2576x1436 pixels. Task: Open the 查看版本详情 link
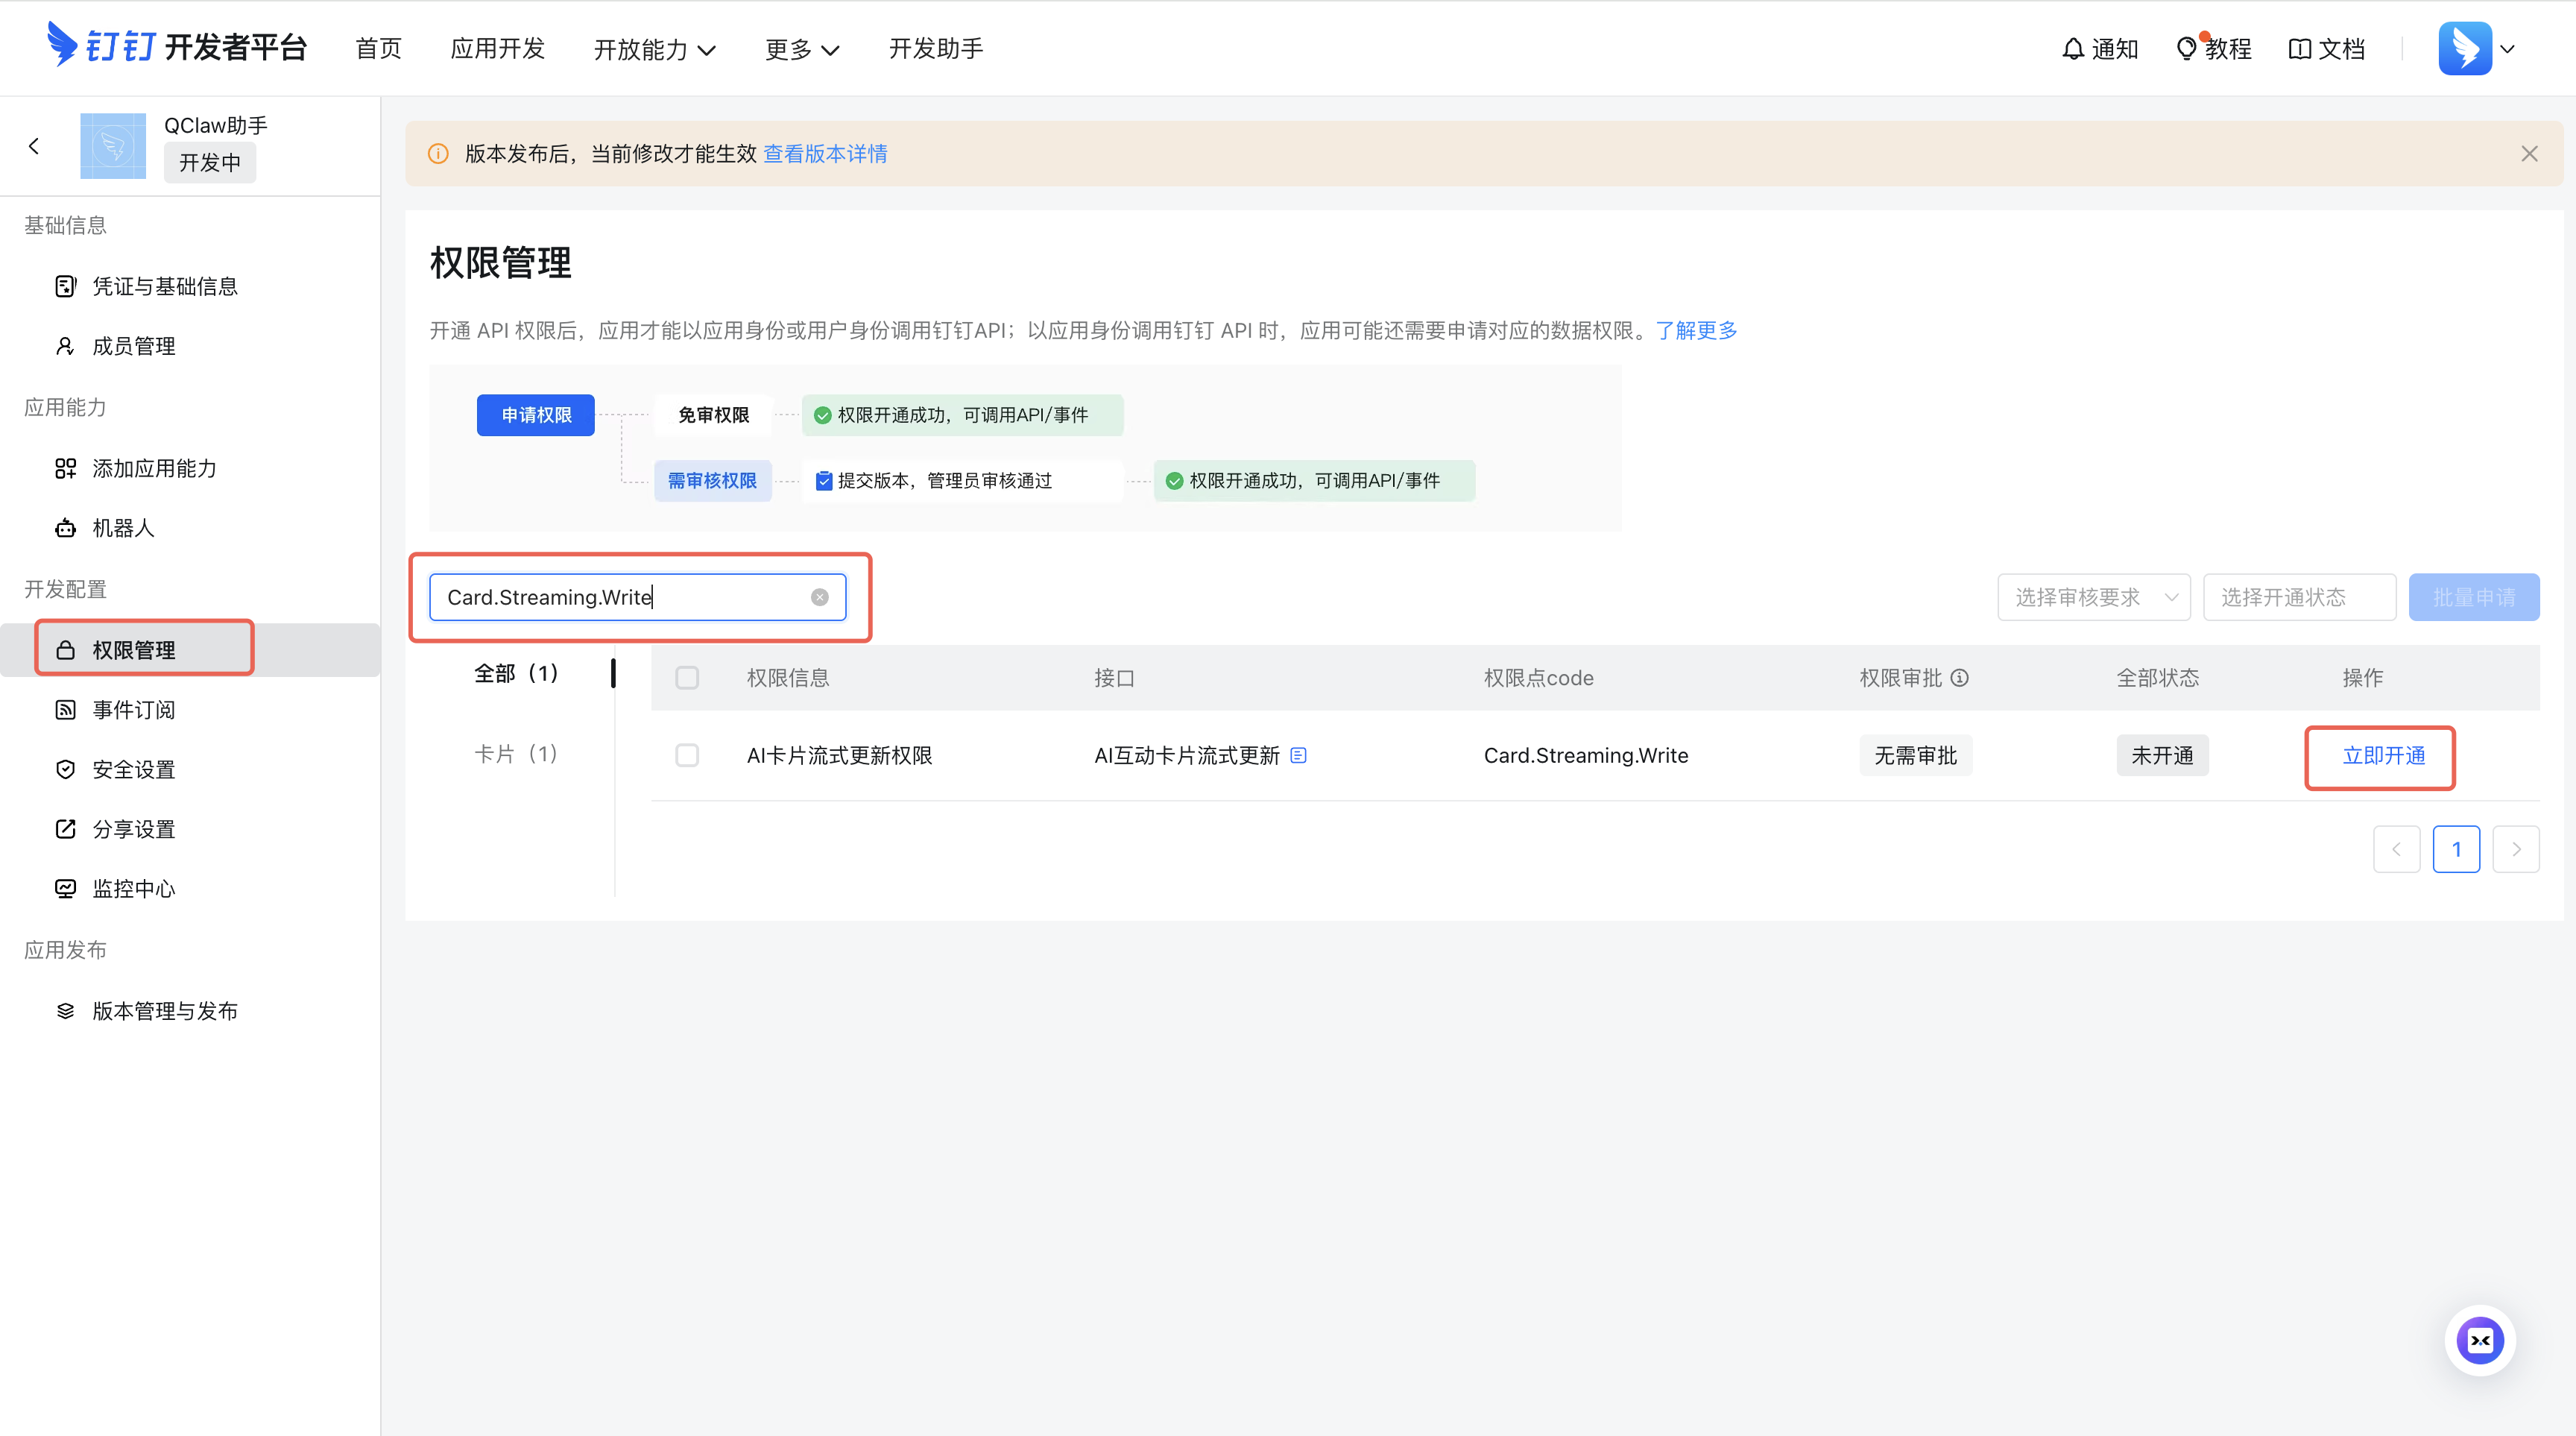825,153
